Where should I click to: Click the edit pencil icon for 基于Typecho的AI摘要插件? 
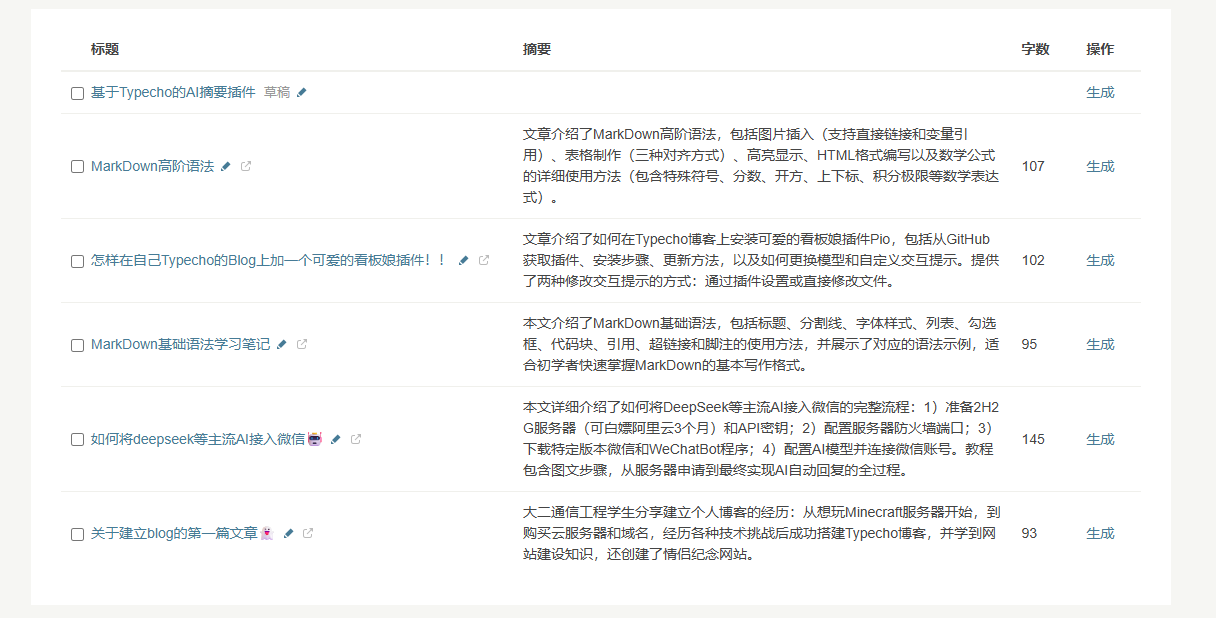[302, 92]
